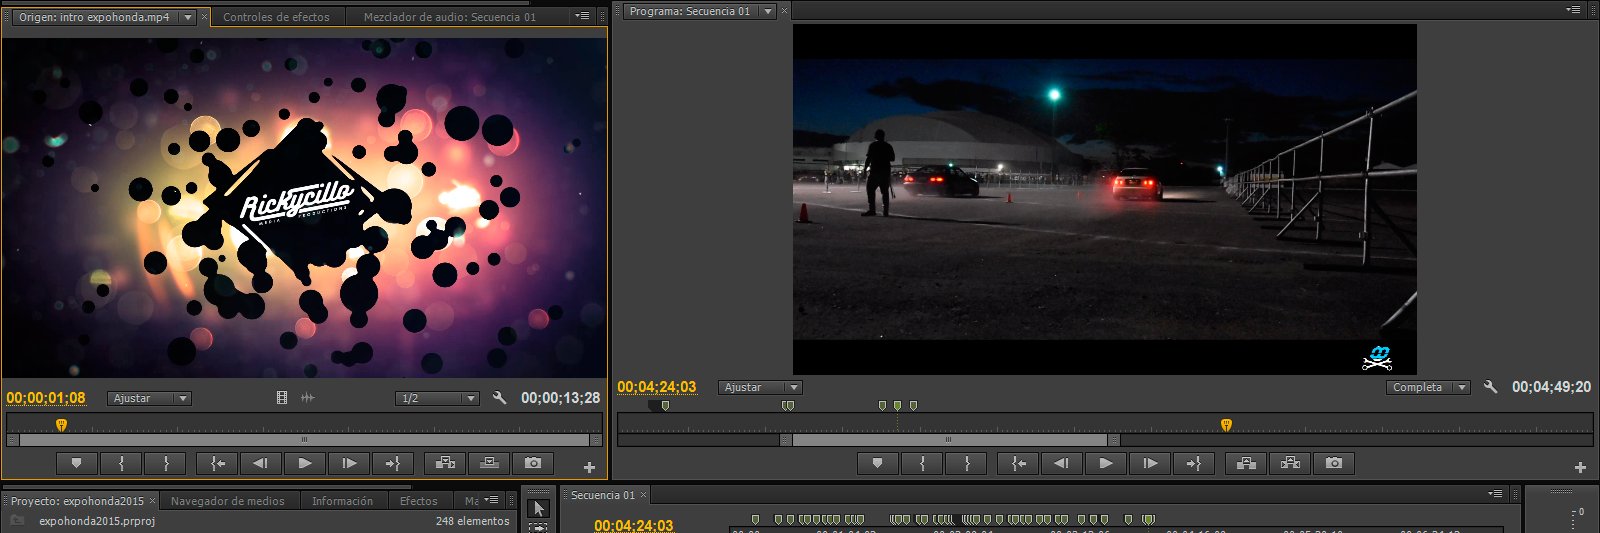The height and width of the screenshot is (533, 1600).
Task: Mark Out point in Source monitor
Action: coord(166,463)
